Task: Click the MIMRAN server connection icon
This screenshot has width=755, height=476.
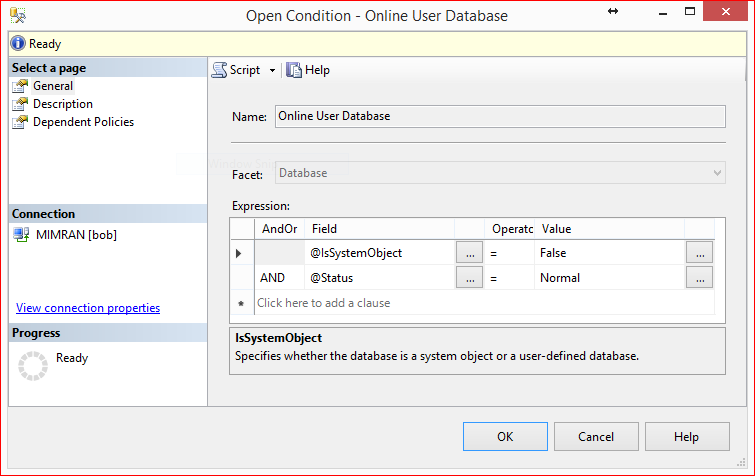Action: coord(21,233)
